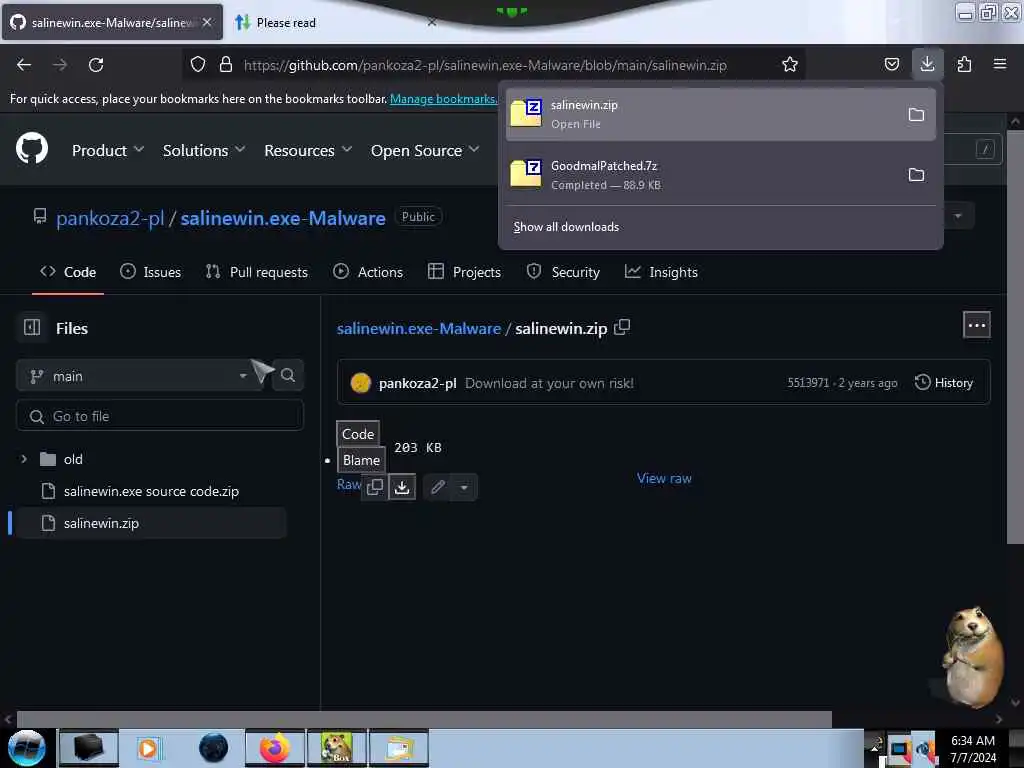View site security padlock info
This screenshot has height=768, width=1024.
[x=226, y=64]
